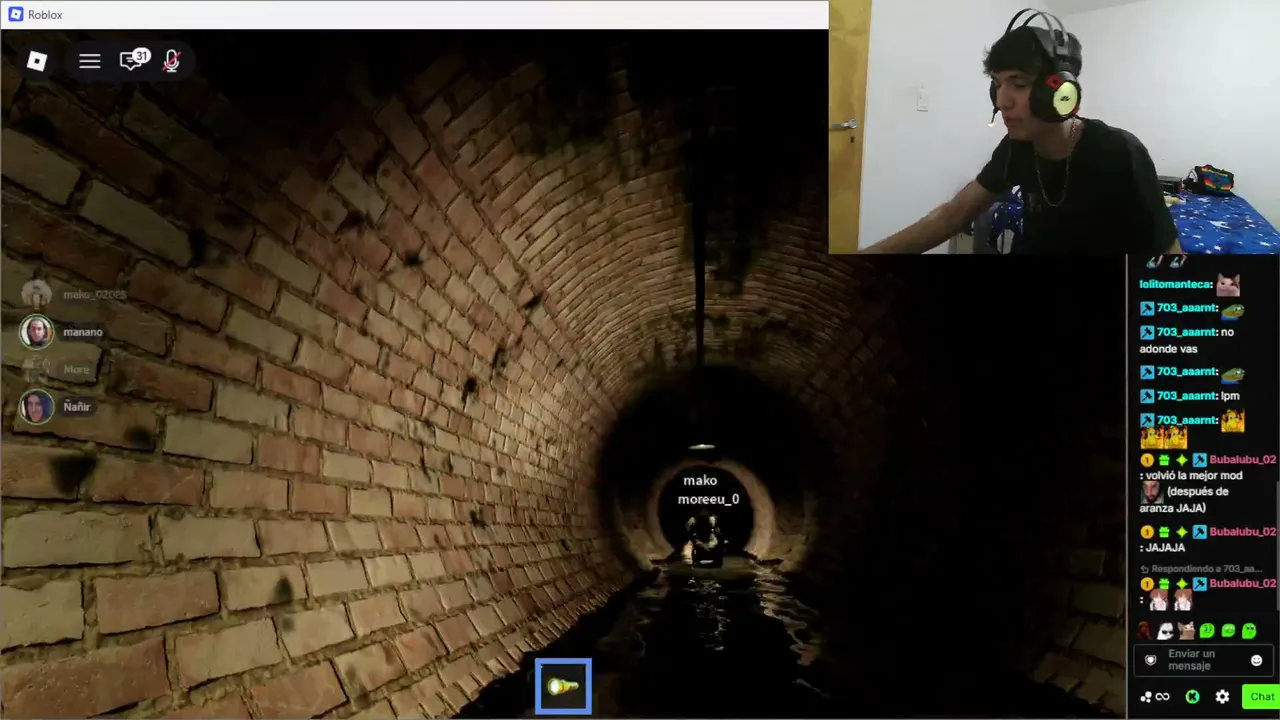
Task: Click the 'manano' player name label
Action: [x=83, y=332]
